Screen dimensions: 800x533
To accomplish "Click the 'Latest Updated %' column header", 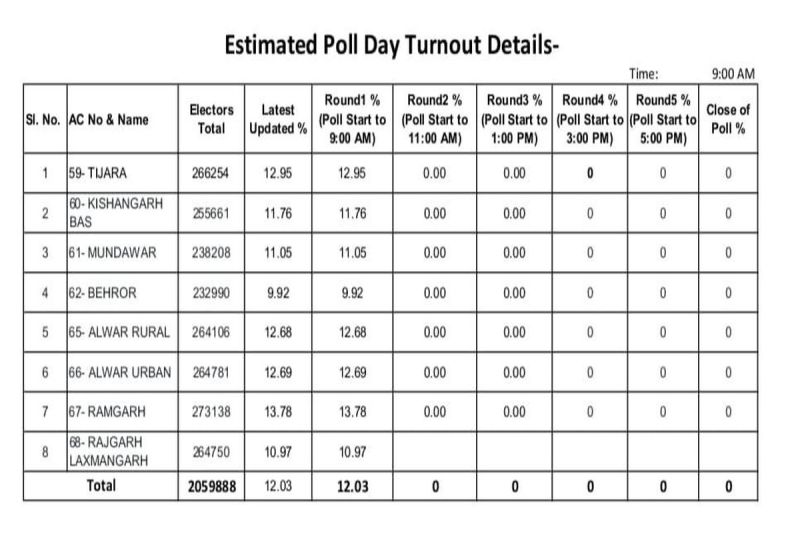I will click(x=277, y=119).
